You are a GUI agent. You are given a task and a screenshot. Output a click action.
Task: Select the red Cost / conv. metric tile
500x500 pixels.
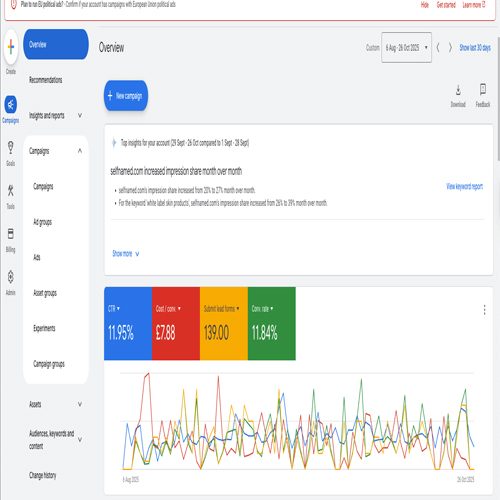(x=176, y=323)
